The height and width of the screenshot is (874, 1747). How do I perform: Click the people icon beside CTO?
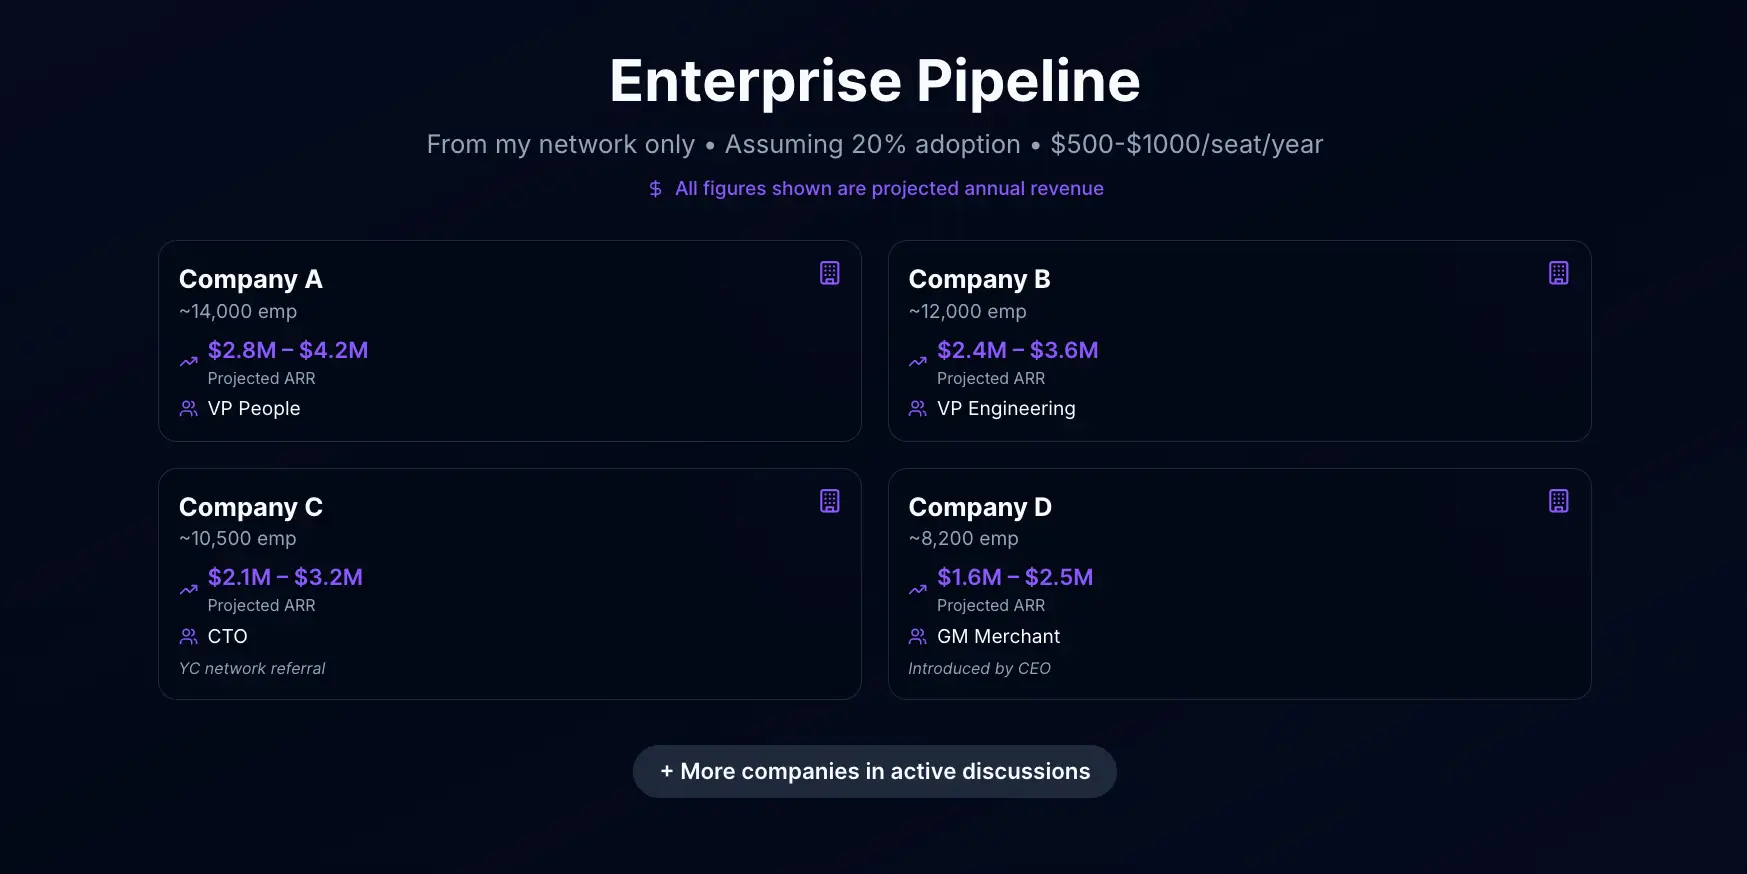pos(188,636)
